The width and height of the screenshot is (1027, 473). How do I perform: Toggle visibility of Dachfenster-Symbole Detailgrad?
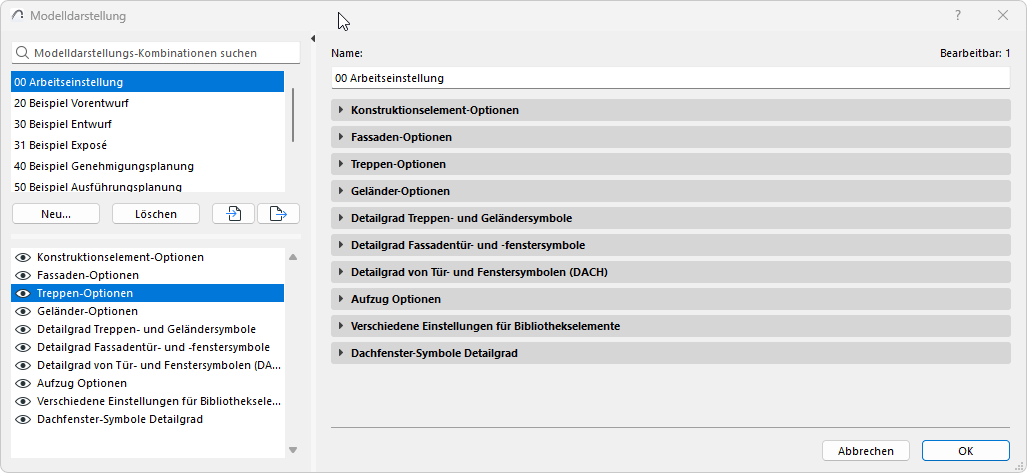tap(24, 419)
